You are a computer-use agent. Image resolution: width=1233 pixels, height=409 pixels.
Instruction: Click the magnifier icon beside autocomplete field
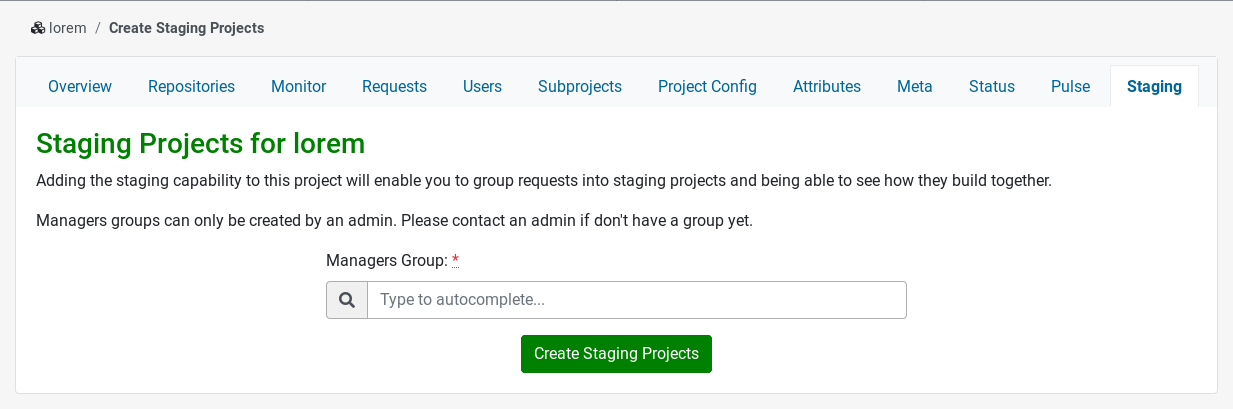tap(347, 300)
